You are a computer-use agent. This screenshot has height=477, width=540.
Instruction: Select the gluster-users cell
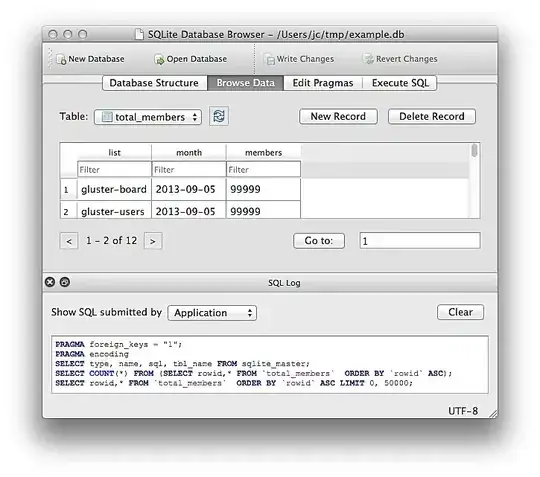pyautogui.click(x=114, y=209)
